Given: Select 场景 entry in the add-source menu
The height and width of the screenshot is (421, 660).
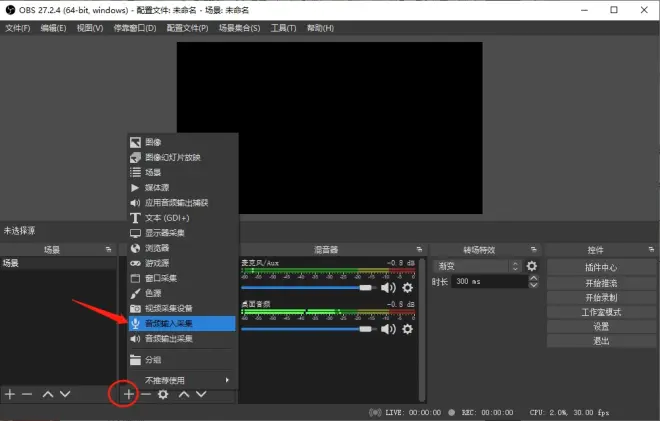Looking at the screenshot, I should click(182, 173).
